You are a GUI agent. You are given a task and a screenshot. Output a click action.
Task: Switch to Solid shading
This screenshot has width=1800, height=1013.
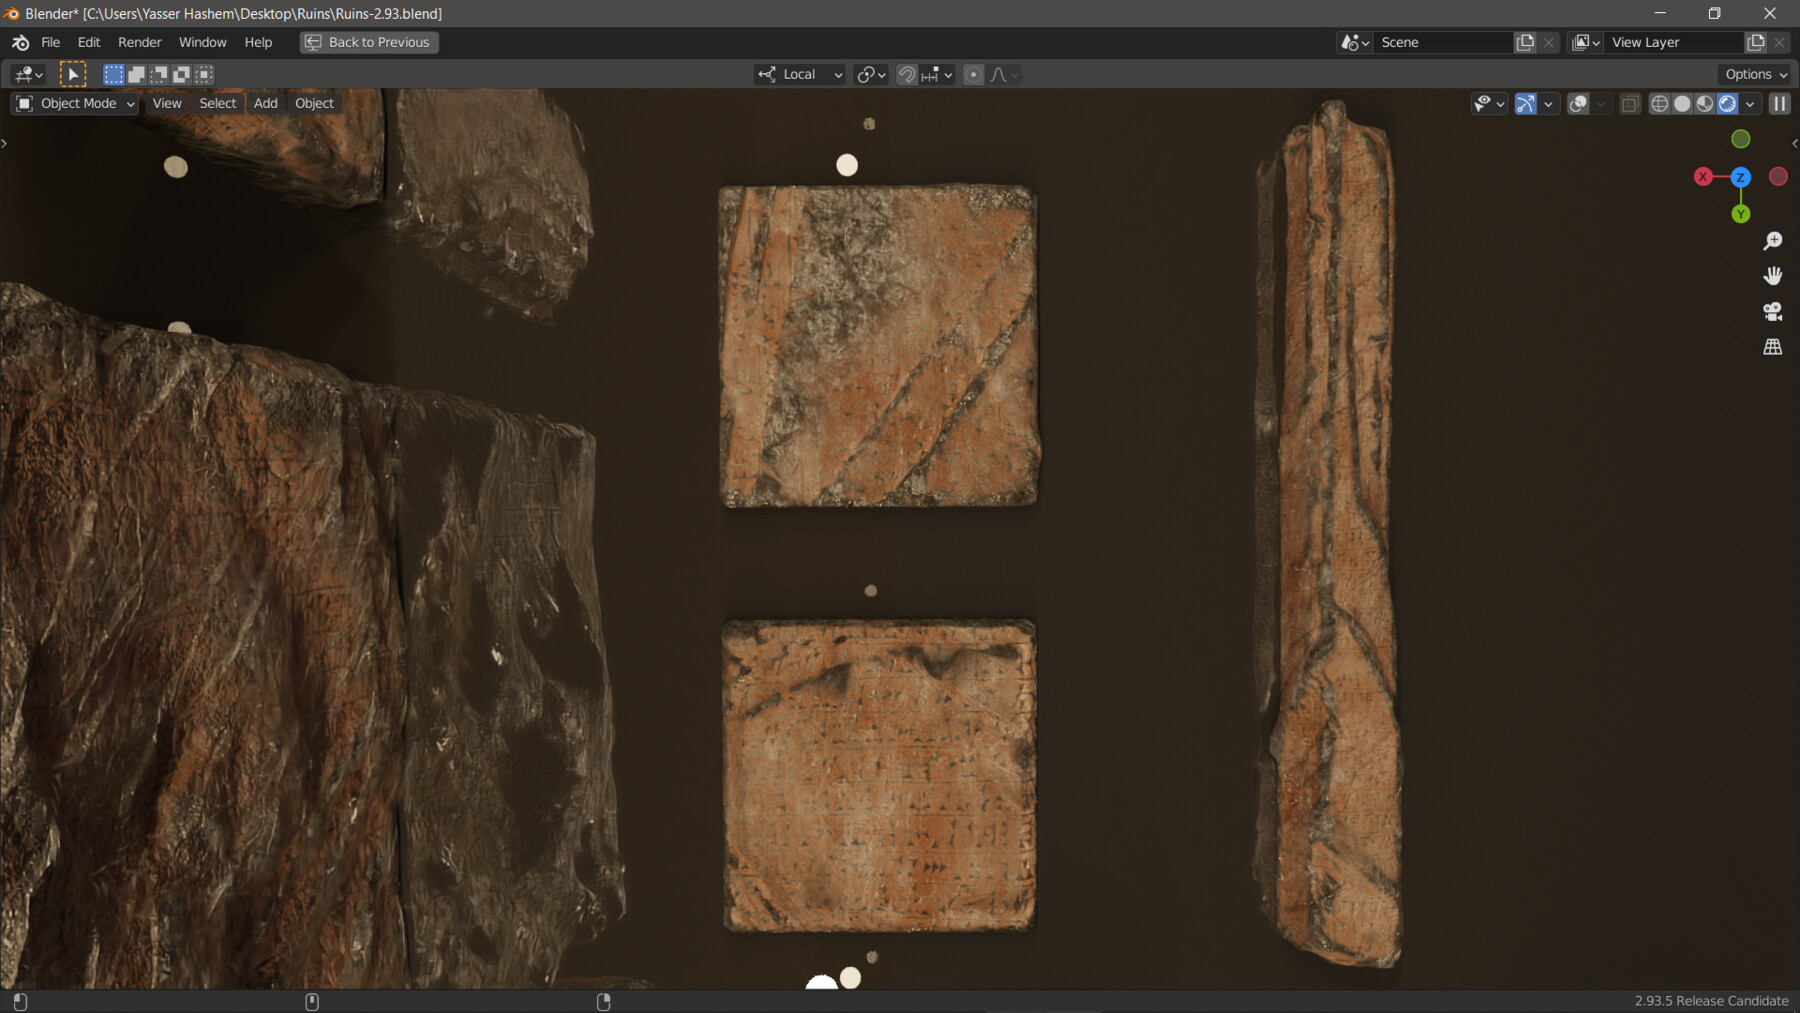point(1682,103)
